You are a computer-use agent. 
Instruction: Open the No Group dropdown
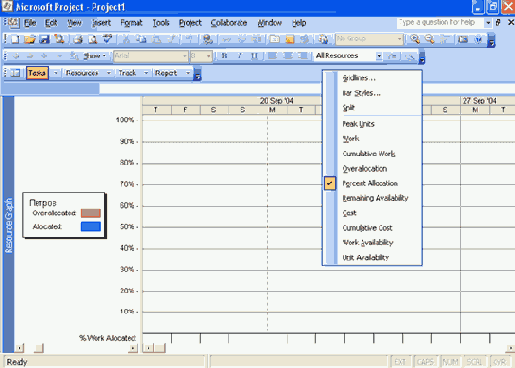click(399, 39)
